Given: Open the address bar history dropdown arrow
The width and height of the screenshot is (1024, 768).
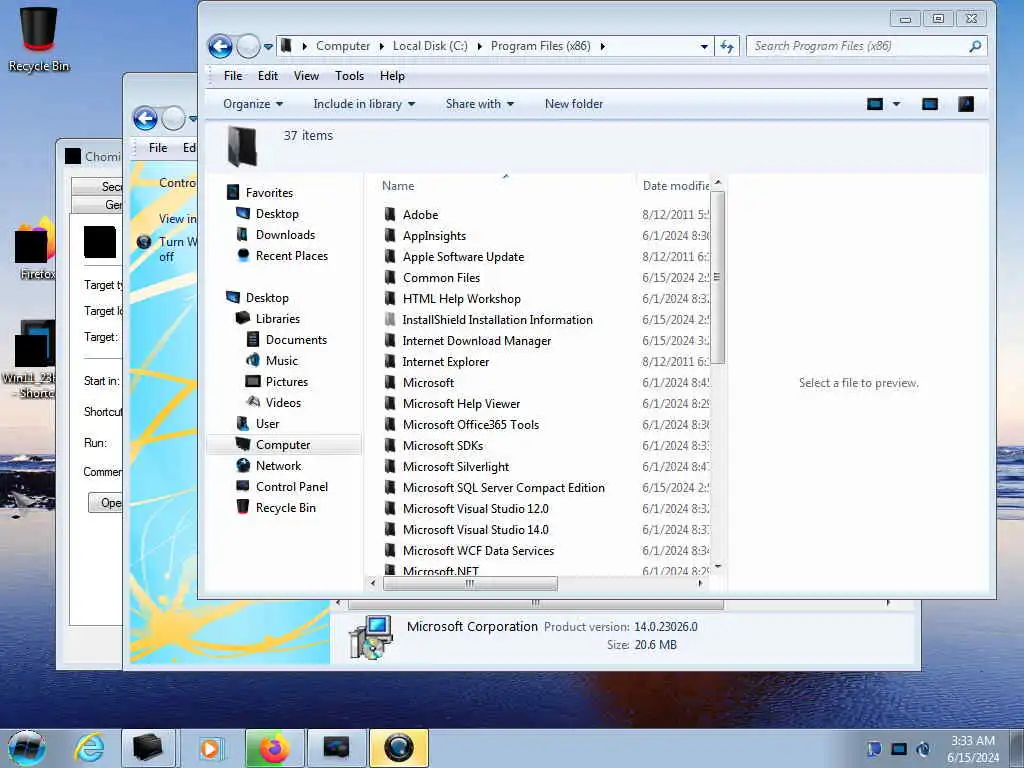Looking at the screenshot, I should (704, 46).
